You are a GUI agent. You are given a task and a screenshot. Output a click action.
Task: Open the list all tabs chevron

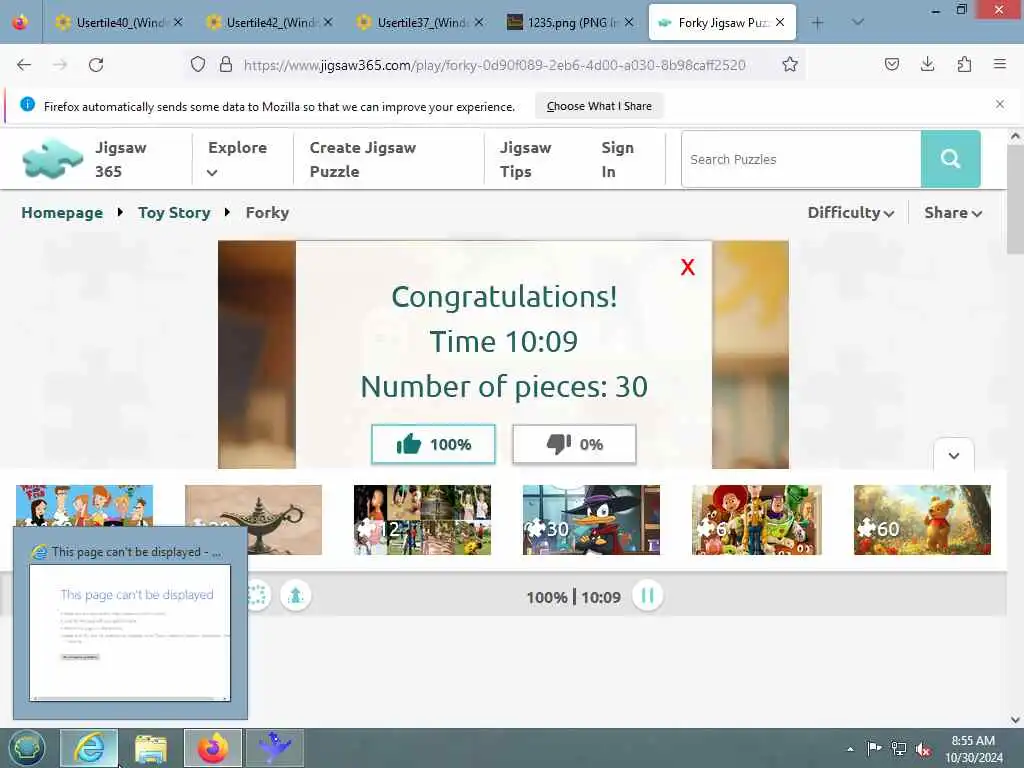[x=857, y=22]
